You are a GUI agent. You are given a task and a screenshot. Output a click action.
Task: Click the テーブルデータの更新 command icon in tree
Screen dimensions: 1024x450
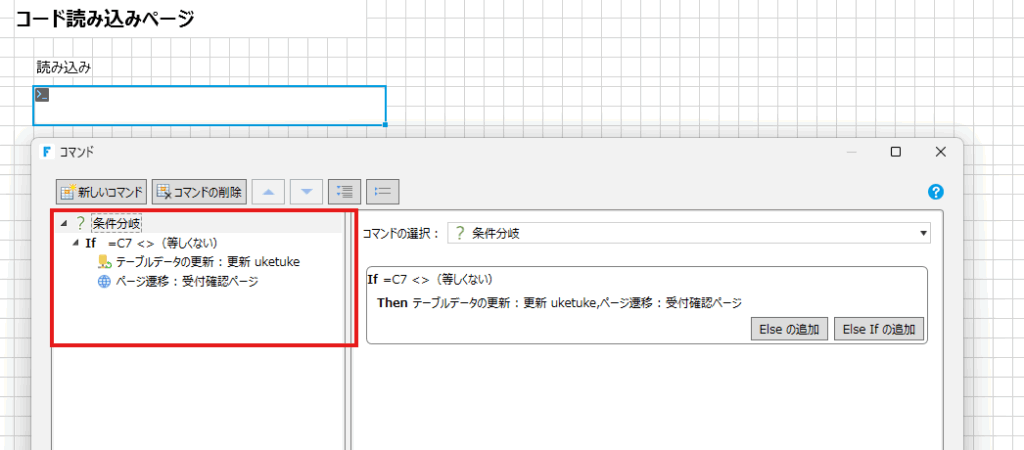click(x=104, y=262)
